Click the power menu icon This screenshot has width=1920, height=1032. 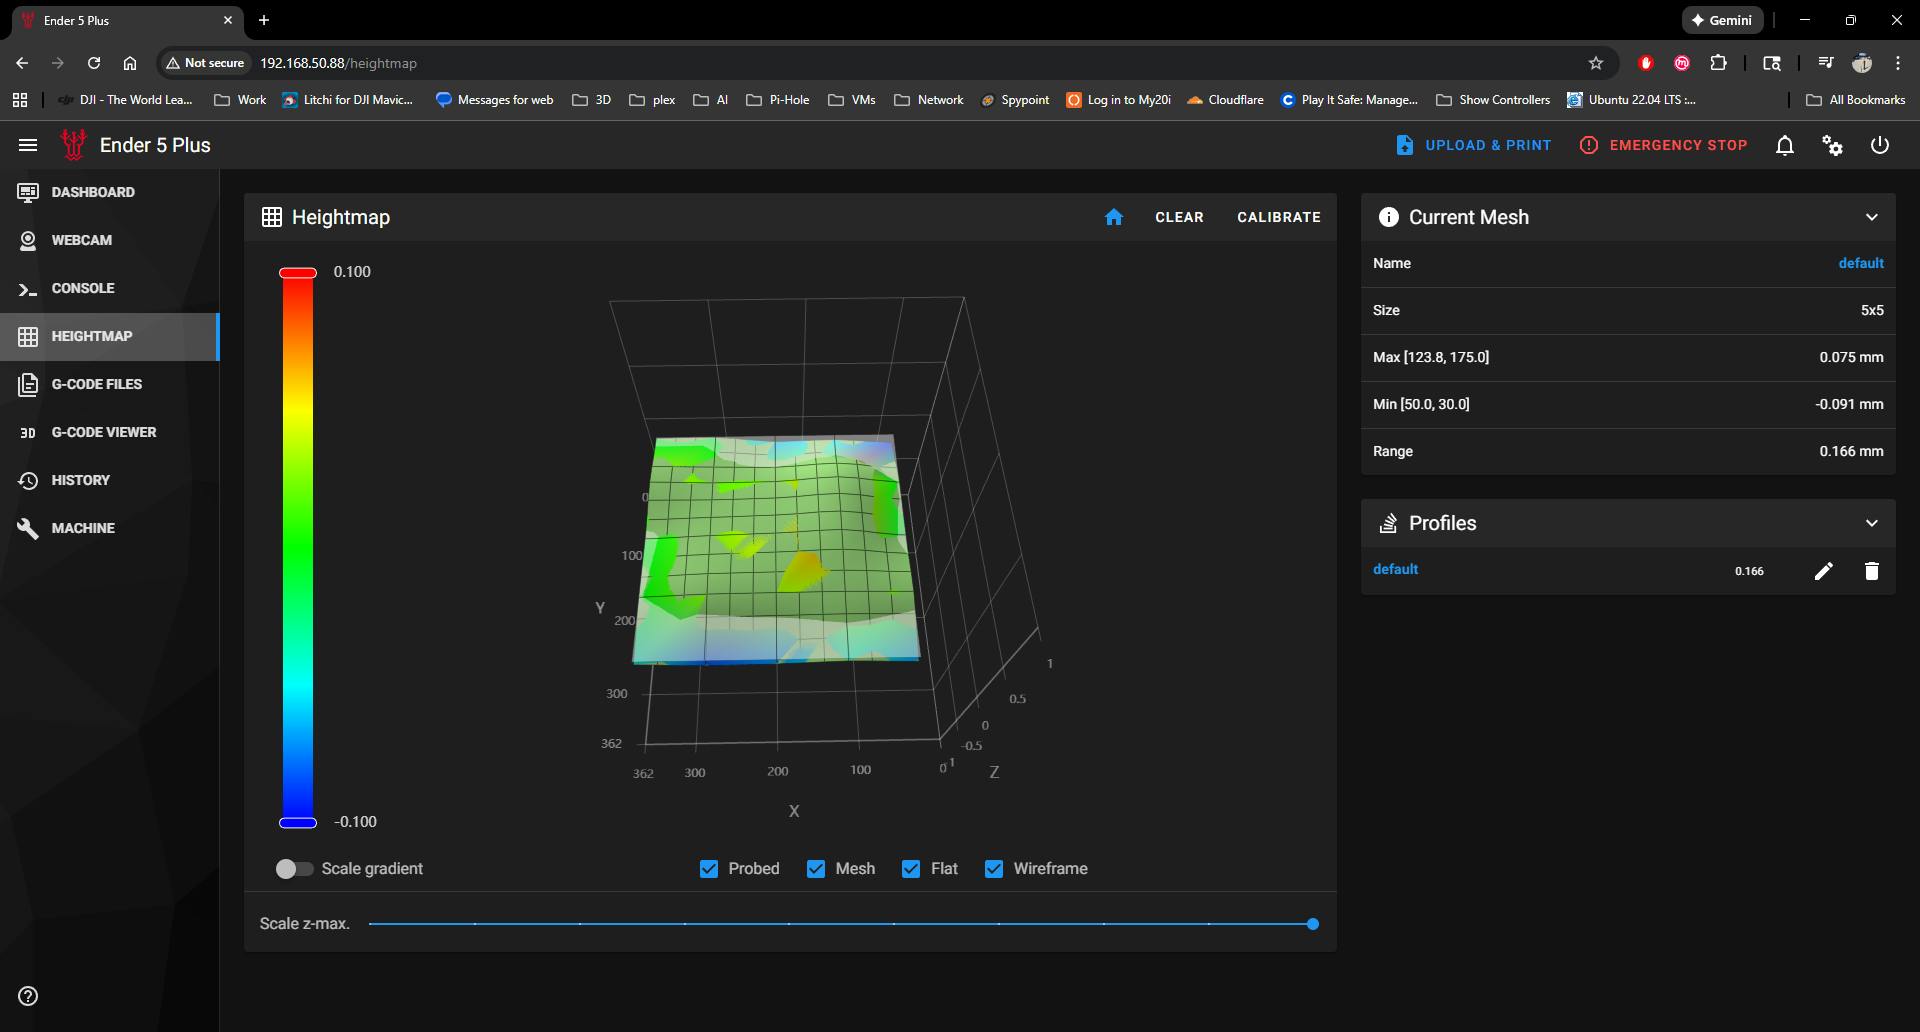pyautogui.click(x=1879, y=145)
